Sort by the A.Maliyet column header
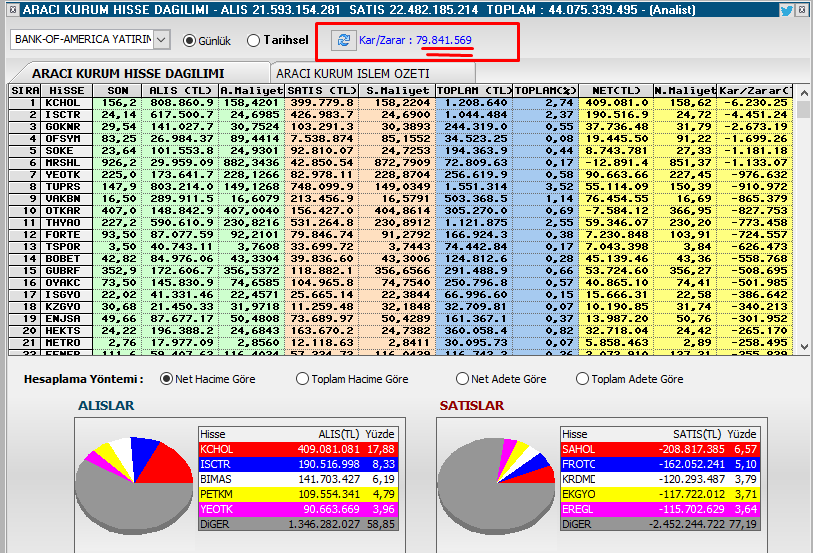813x553 pixels. point(251,91)
